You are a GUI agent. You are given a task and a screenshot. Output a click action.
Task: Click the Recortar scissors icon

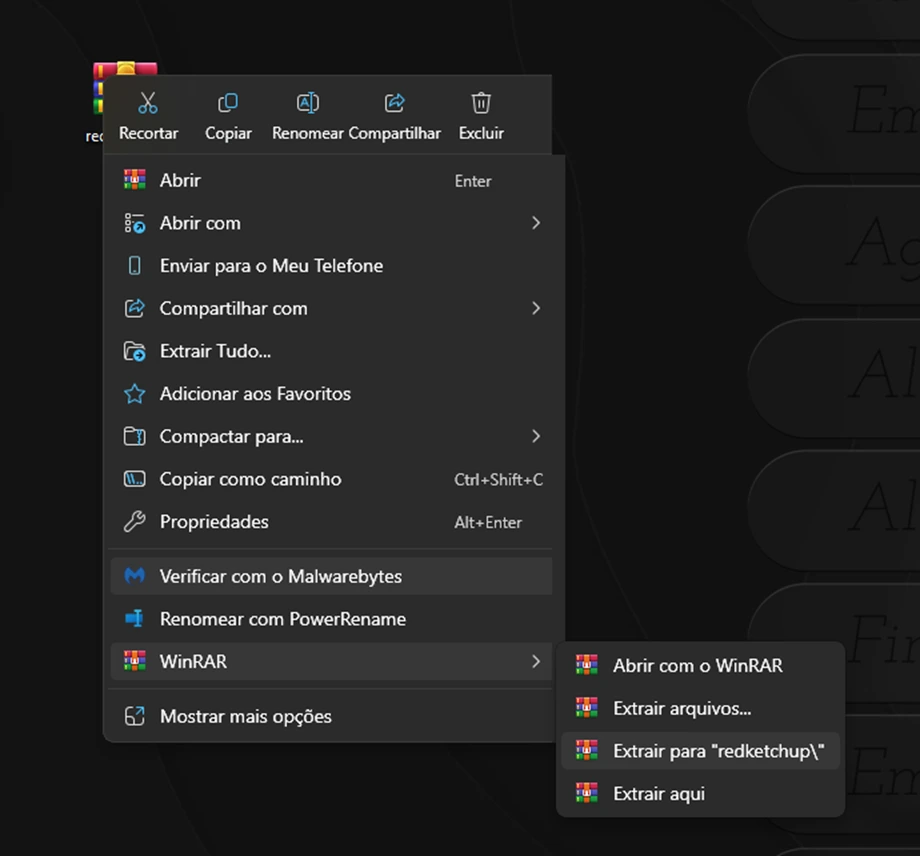pyautogui.click(x=148, y=103)
